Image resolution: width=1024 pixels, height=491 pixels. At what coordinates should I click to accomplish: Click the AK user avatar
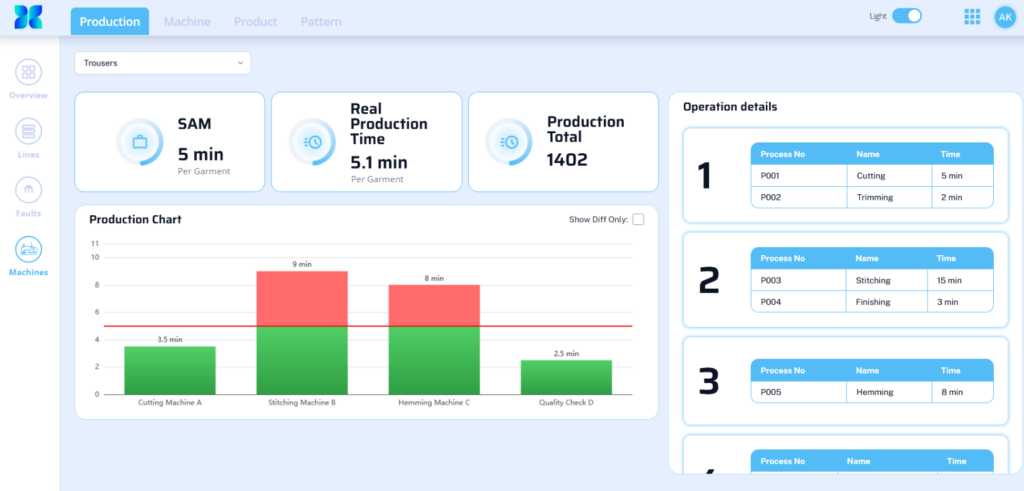point(1005,16)
